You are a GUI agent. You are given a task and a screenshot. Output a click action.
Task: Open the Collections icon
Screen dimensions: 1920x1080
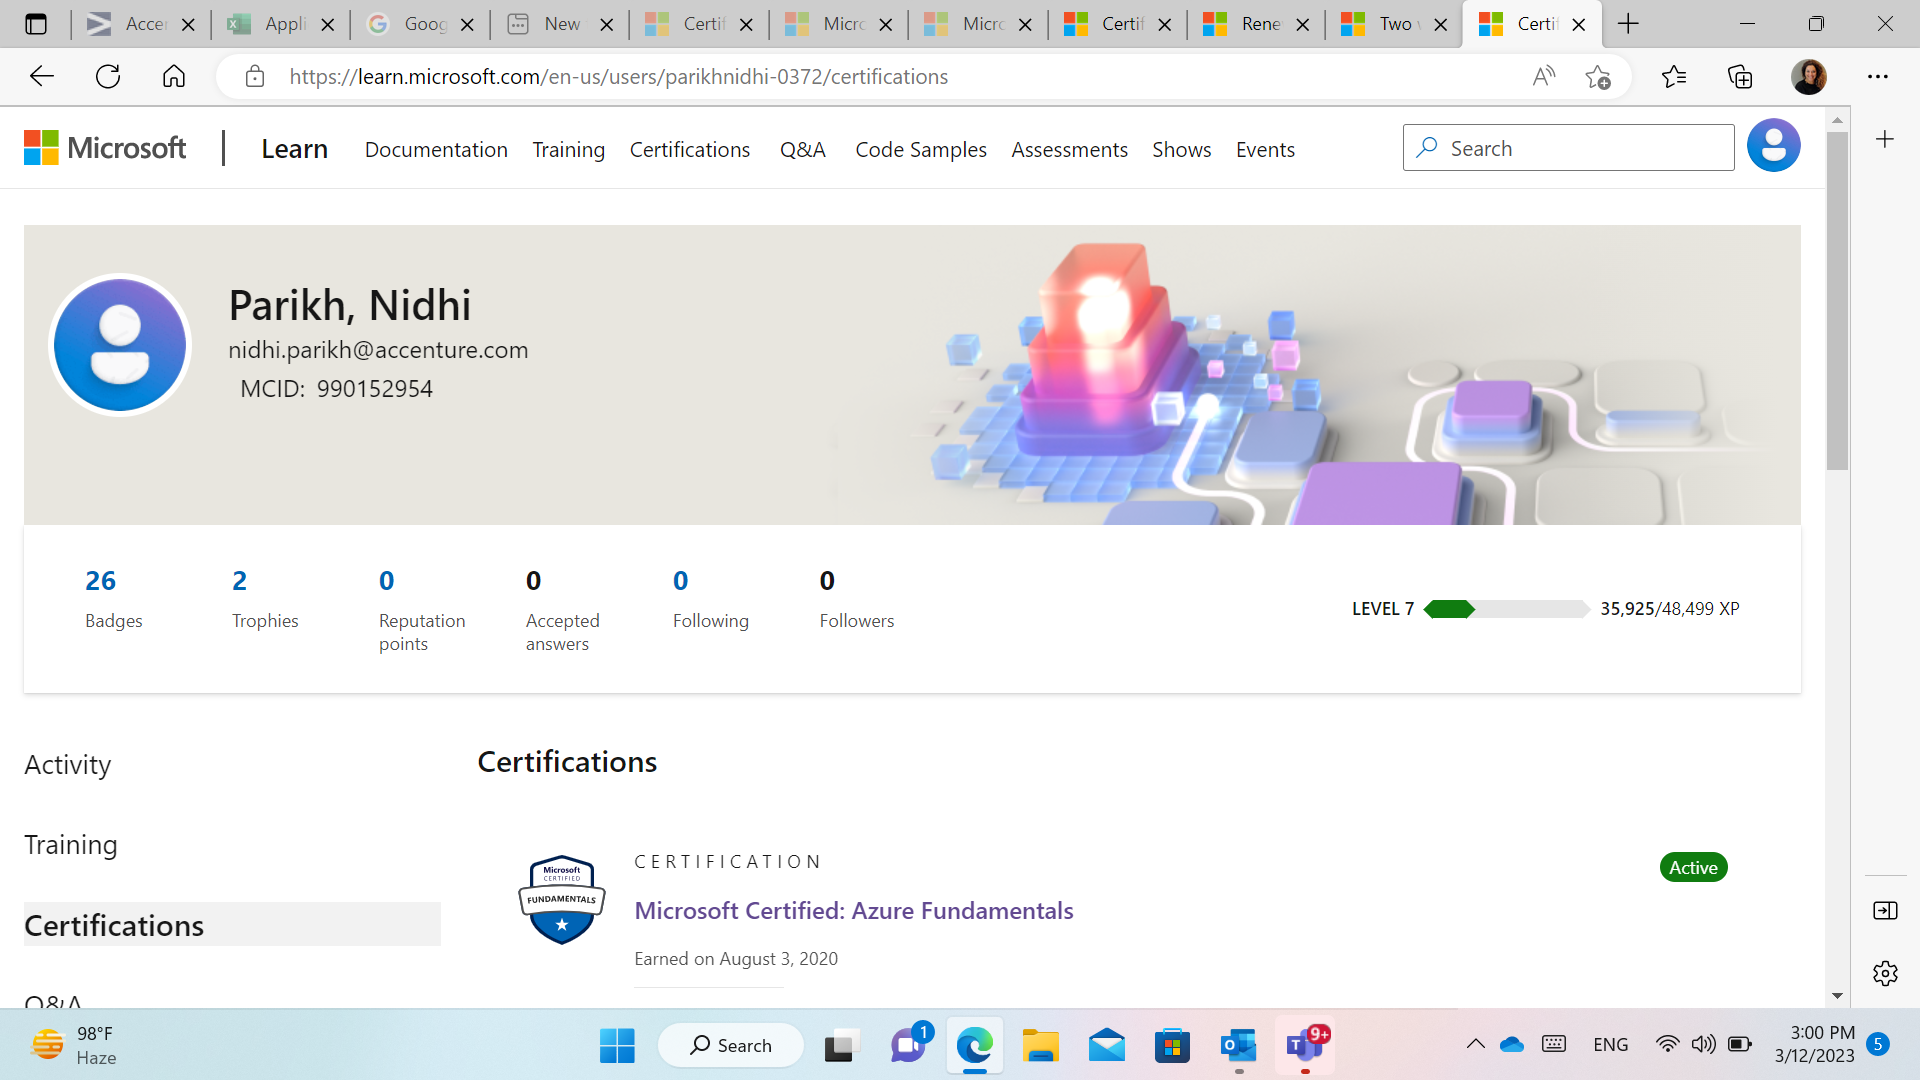[x=1740, y=76]
